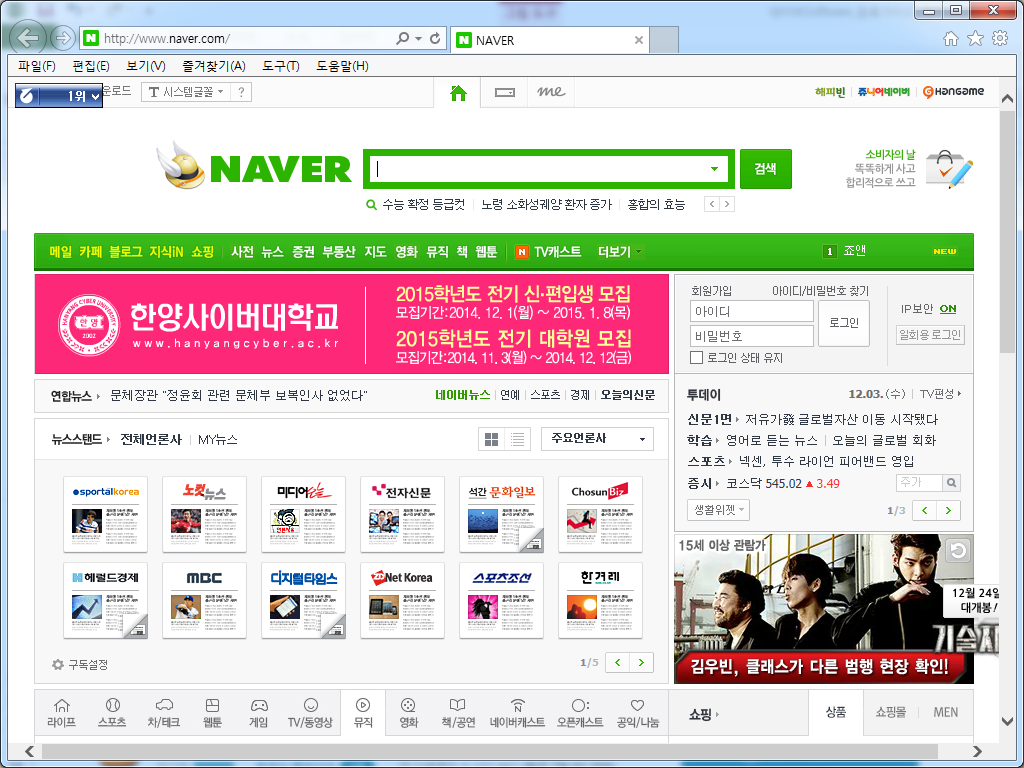Switch newsstand to list view

pos(517,440)
